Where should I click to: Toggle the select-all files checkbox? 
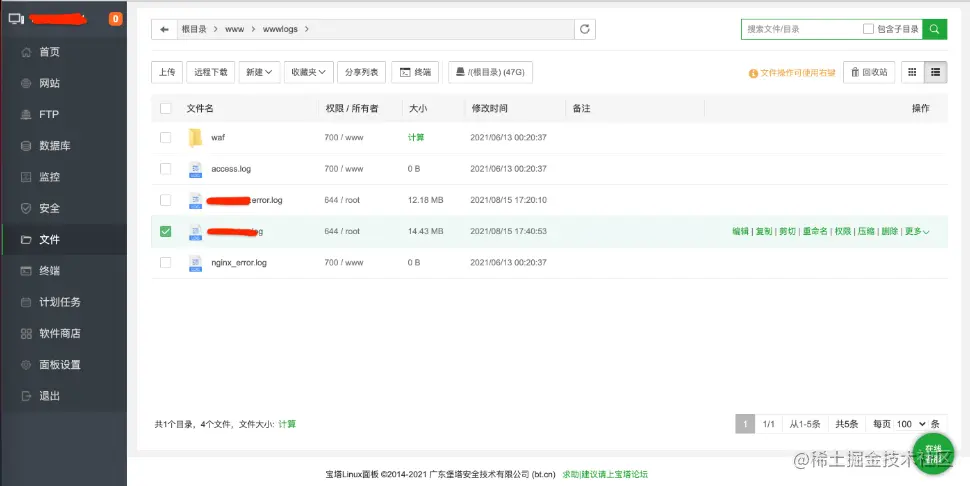[165, 108]
